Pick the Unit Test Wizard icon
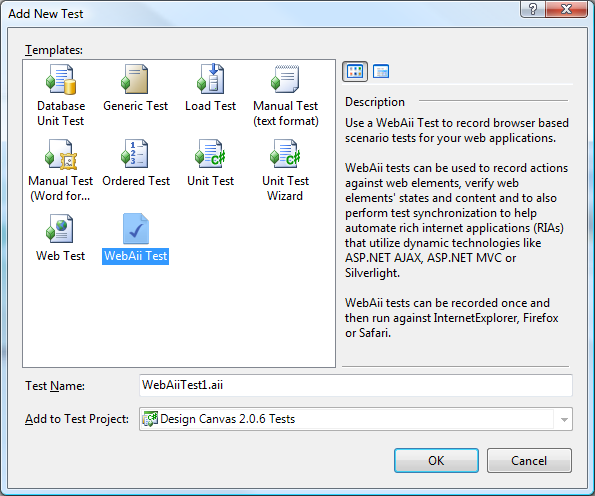 pyautogui.click(x=285, y=153)
